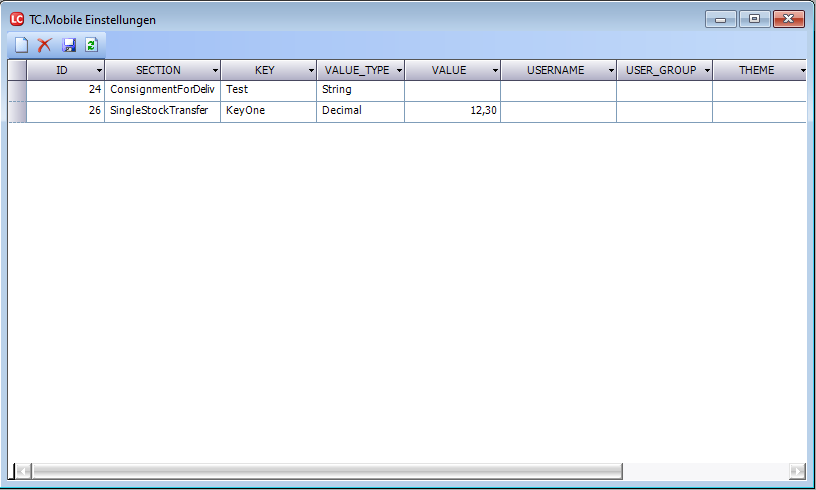Viewport: 816px width, 490px height.
Task: Select the row header for ID 24
Action: click(17, 90)
